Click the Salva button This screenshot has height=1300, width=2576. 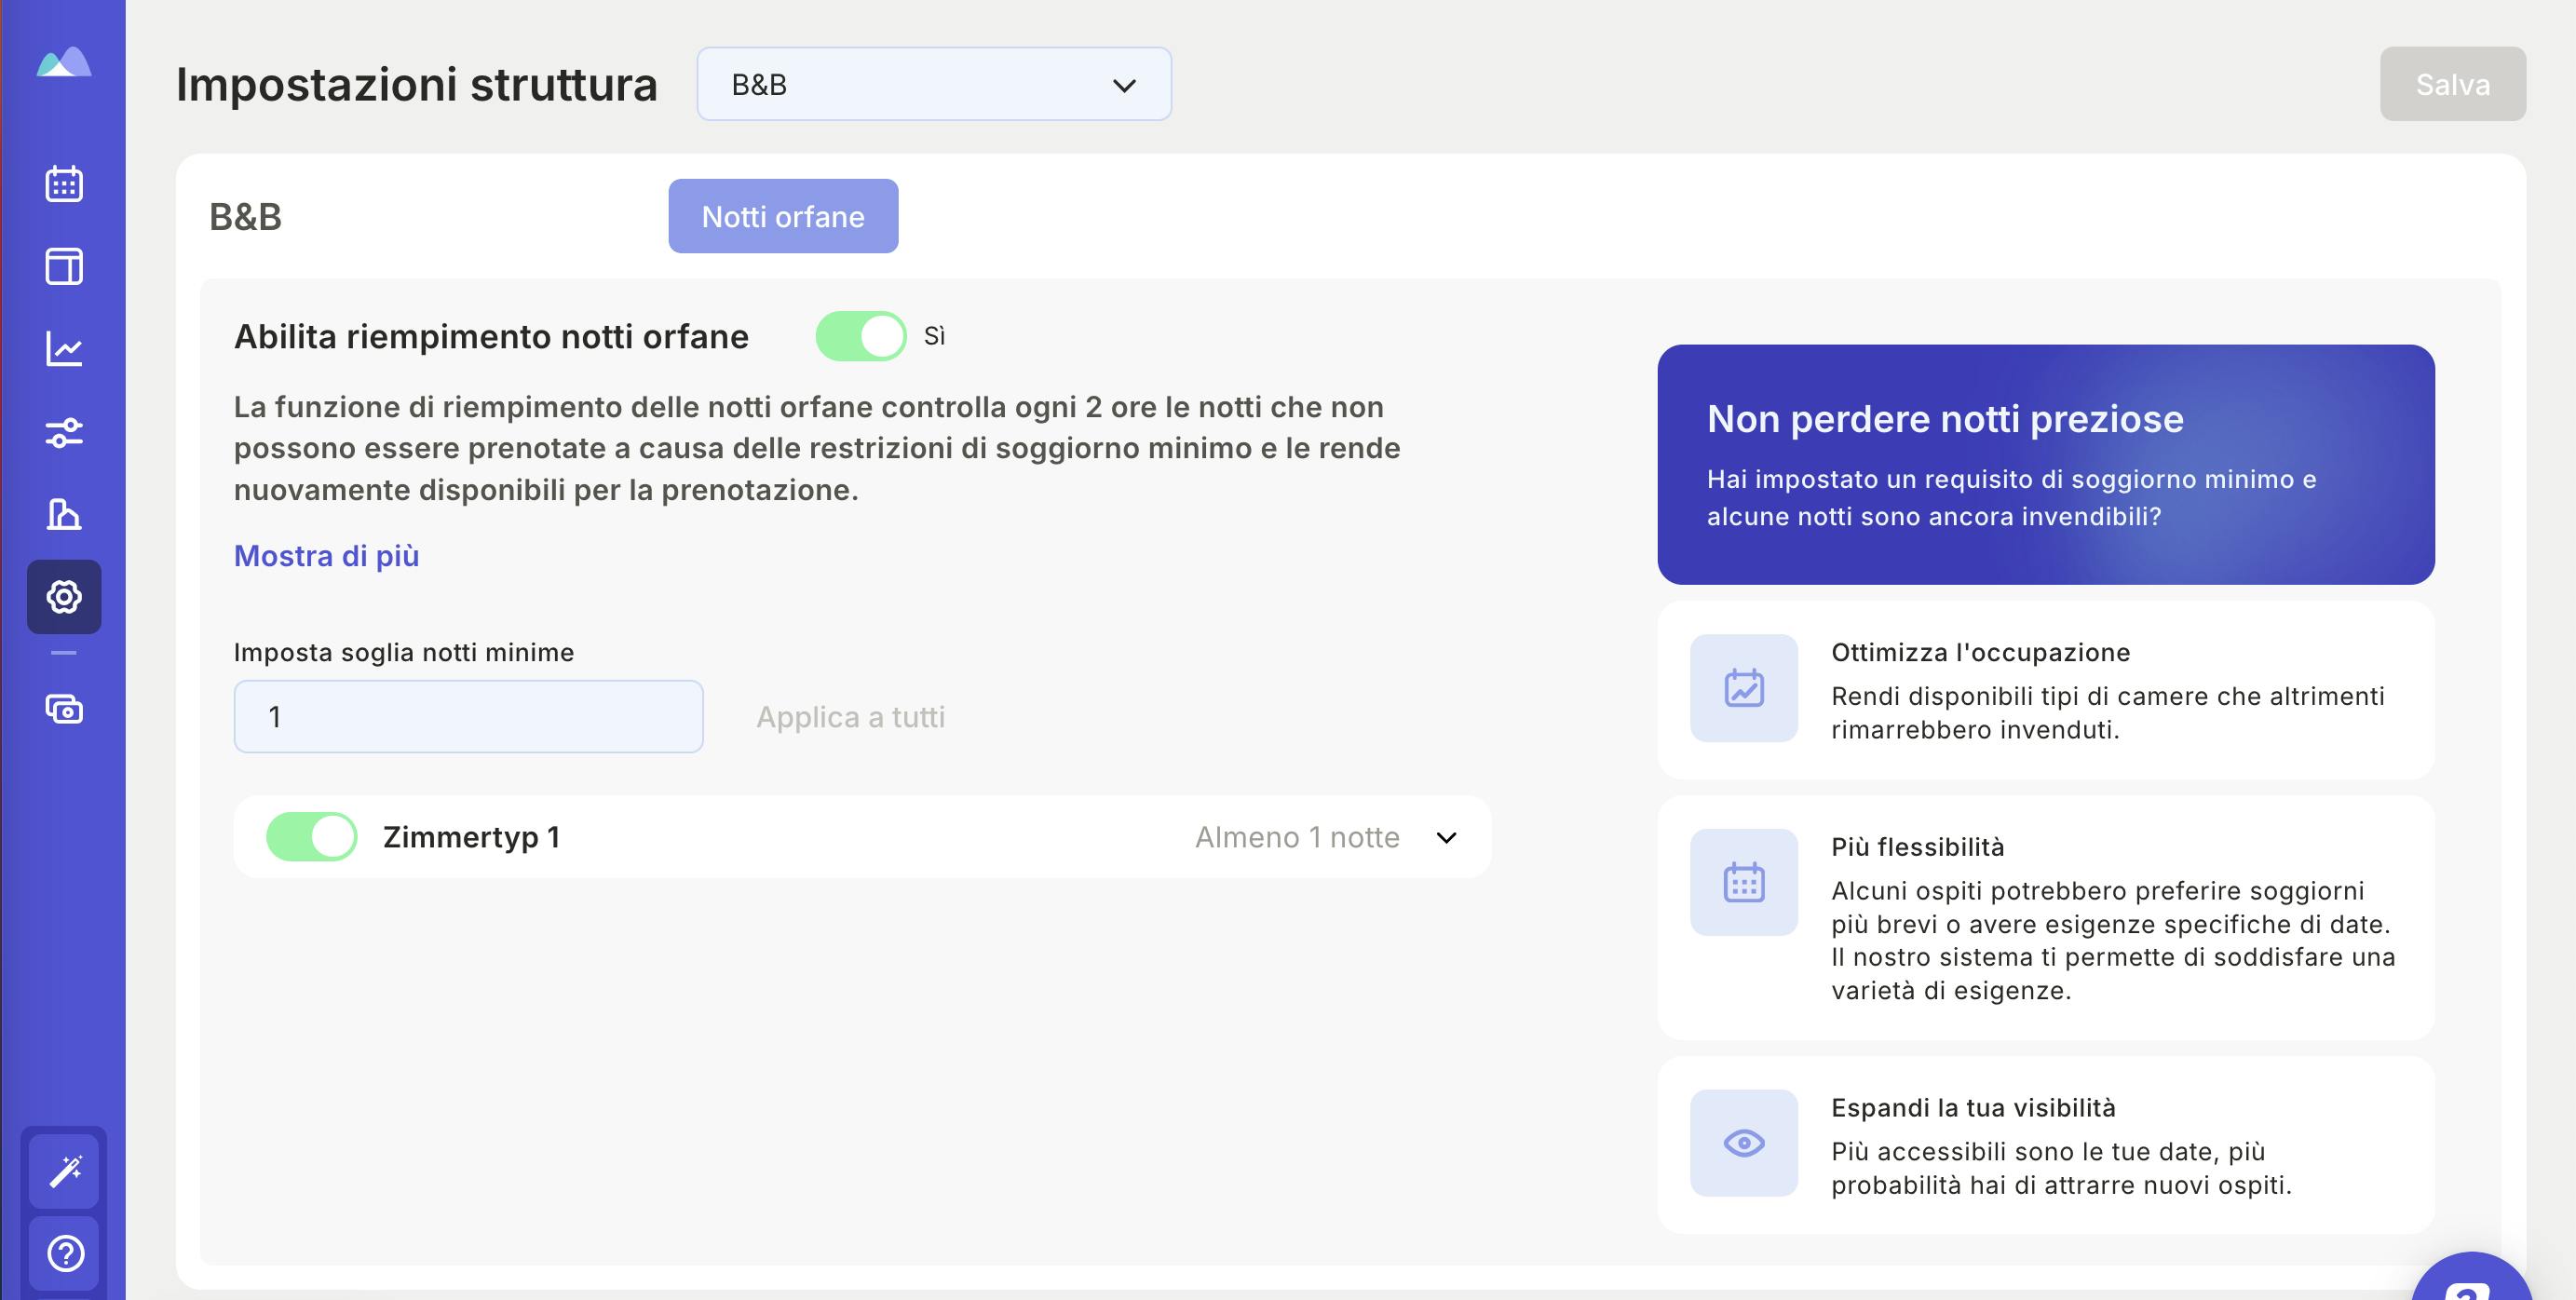click(2453, 84)
